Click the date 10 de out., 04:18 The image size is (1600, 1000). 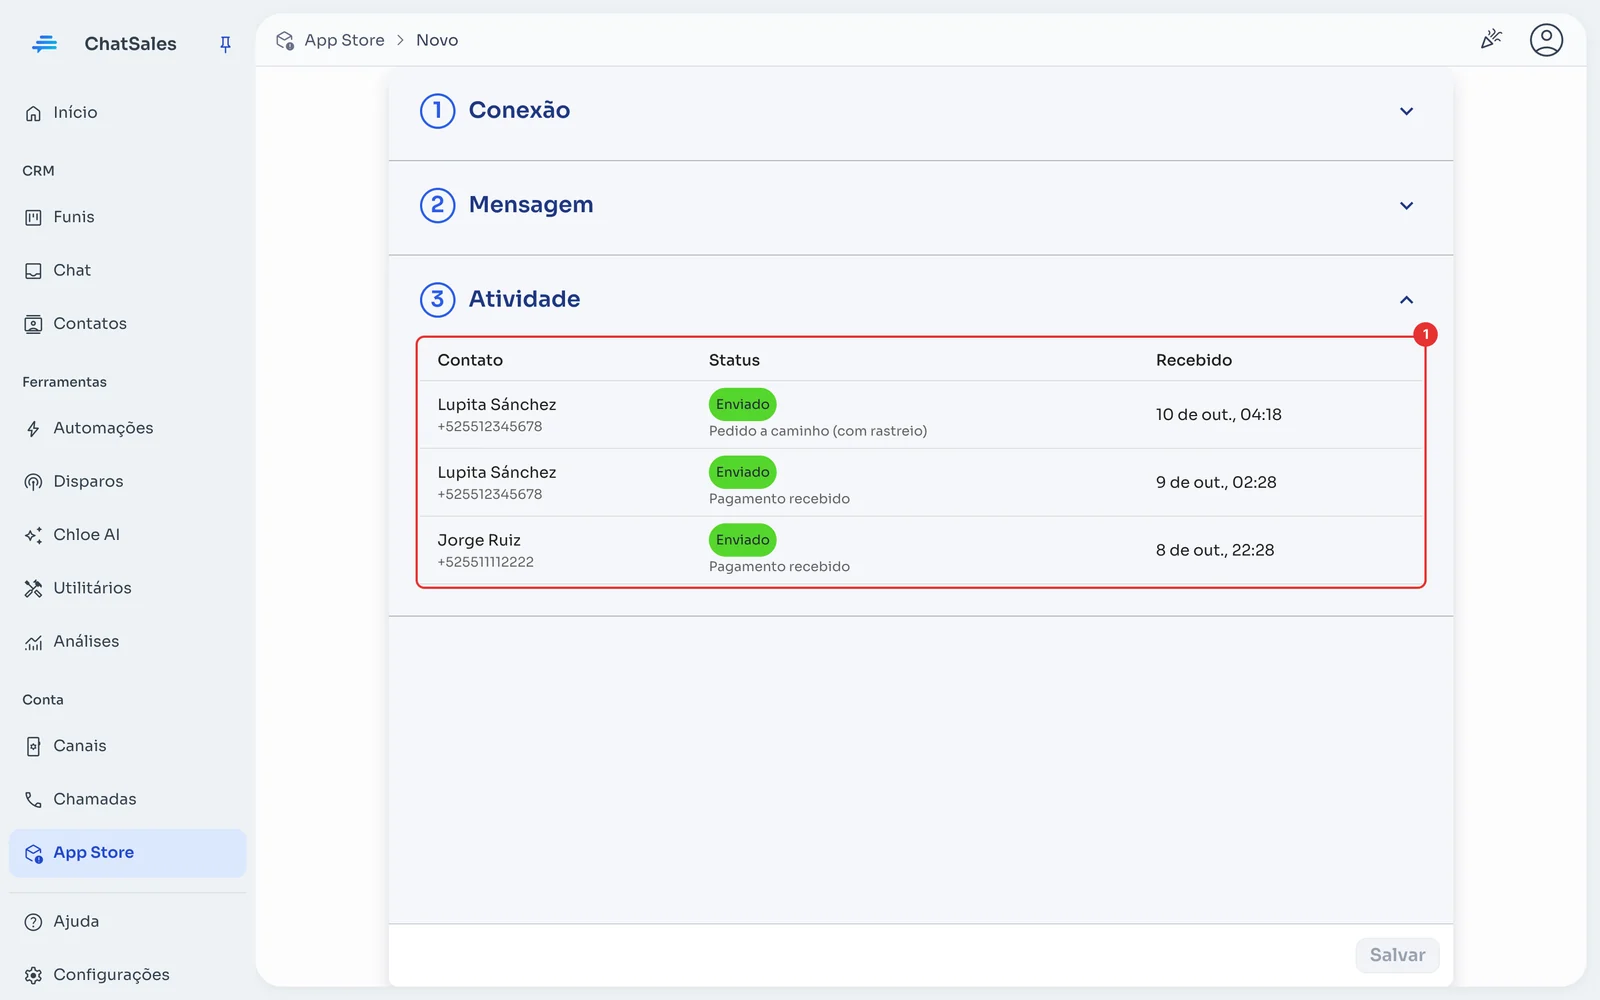click(x=1218, y=415)
